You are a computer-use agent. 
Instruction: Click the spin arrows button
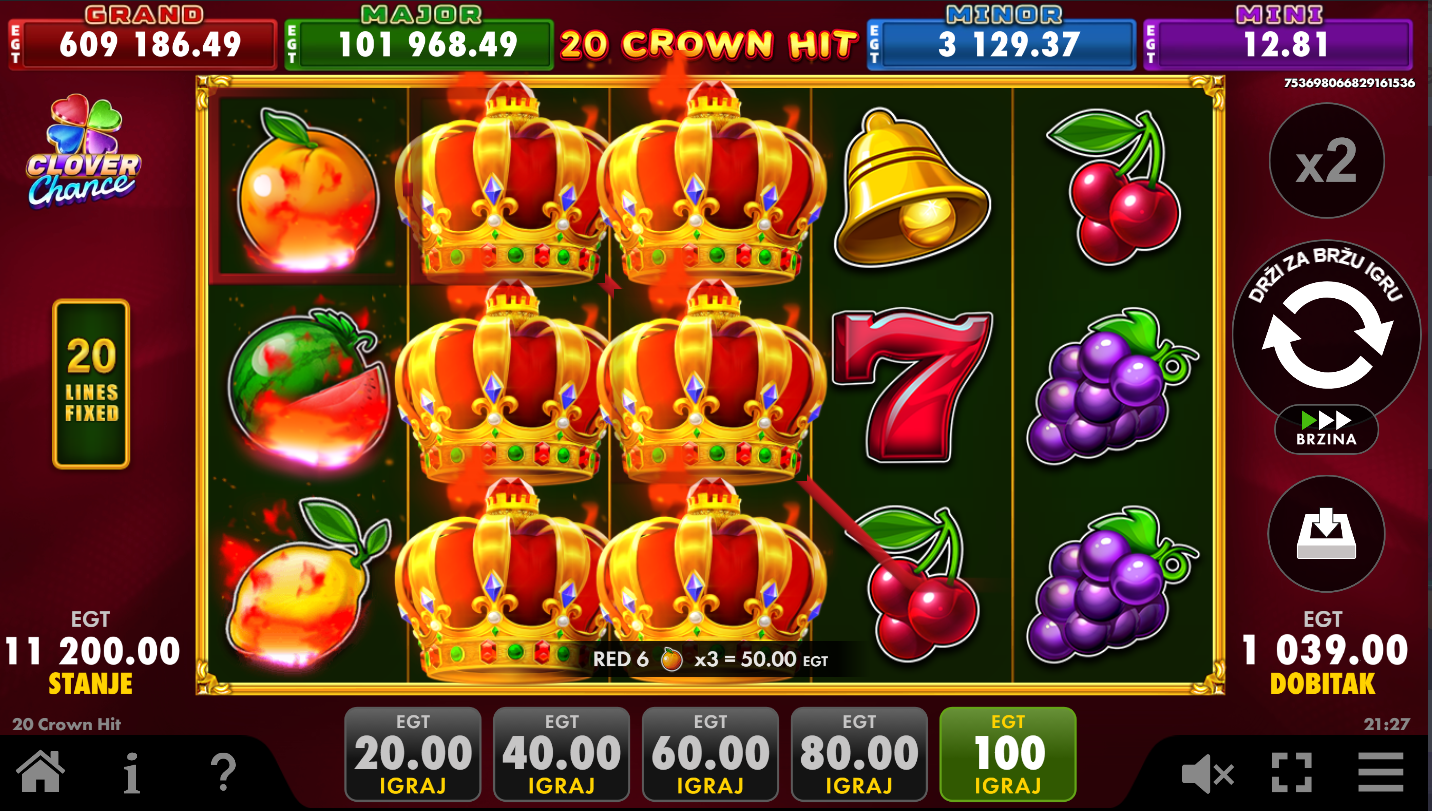coord(1326,335)
